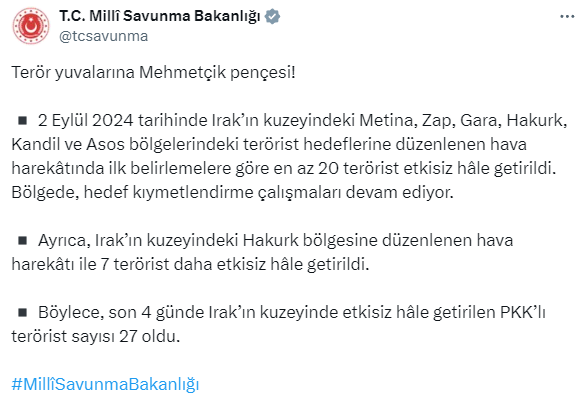Open the three-dot more options menu
Screen dimensions: 581x399
pos(567,17)
